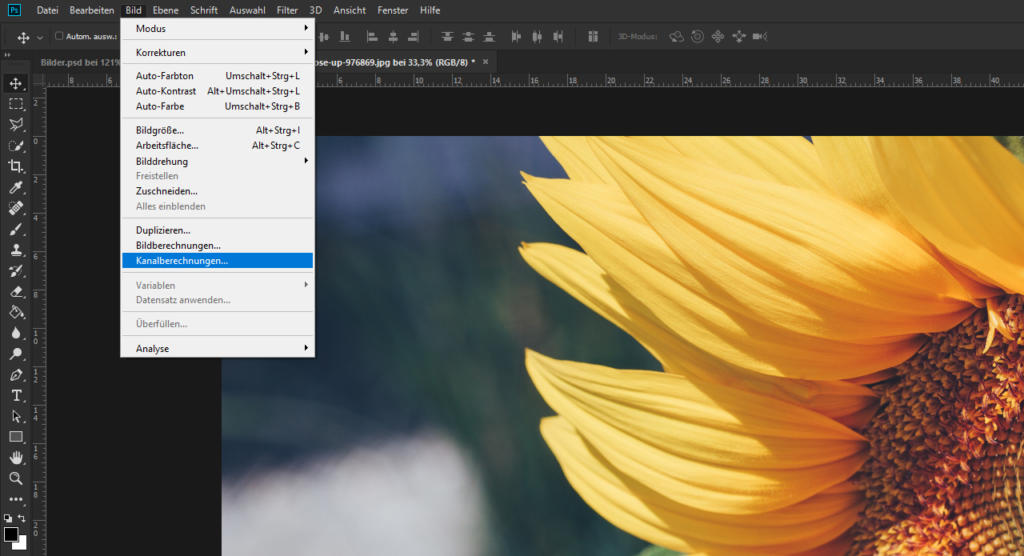Screen dimensions: 1024x556
Task: Choose Auto-Kontrast menu entry
Action: [x=217, y=91]
